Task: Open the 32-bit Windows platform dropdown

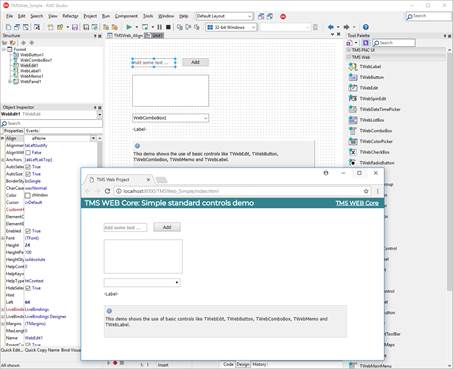Action: [x=231, y=27]
